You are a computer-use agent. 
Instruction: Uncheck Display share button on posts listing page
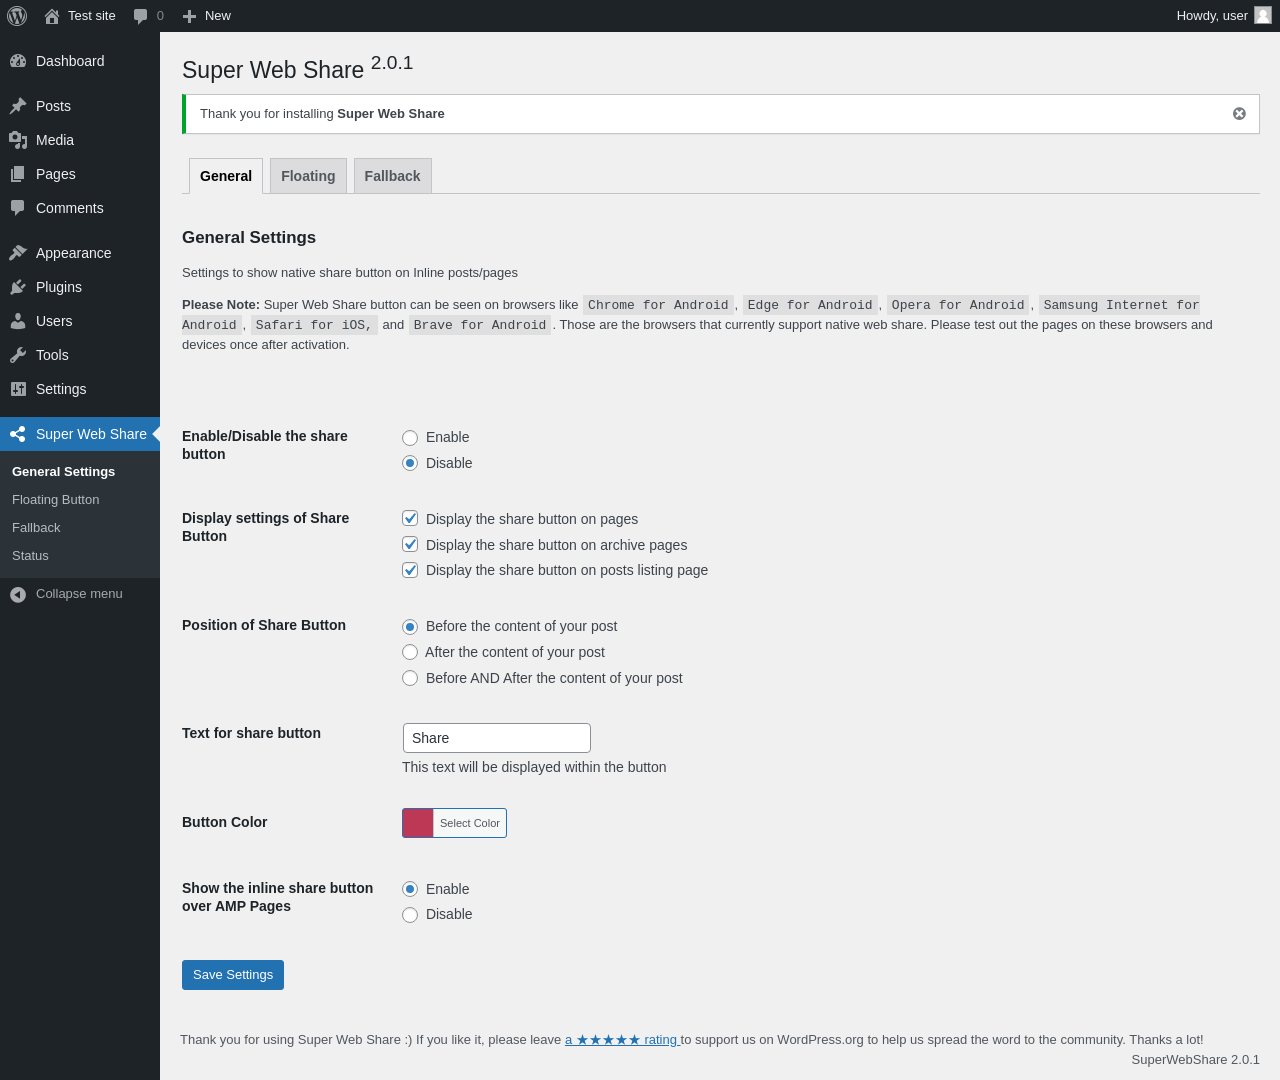(410, 570)
